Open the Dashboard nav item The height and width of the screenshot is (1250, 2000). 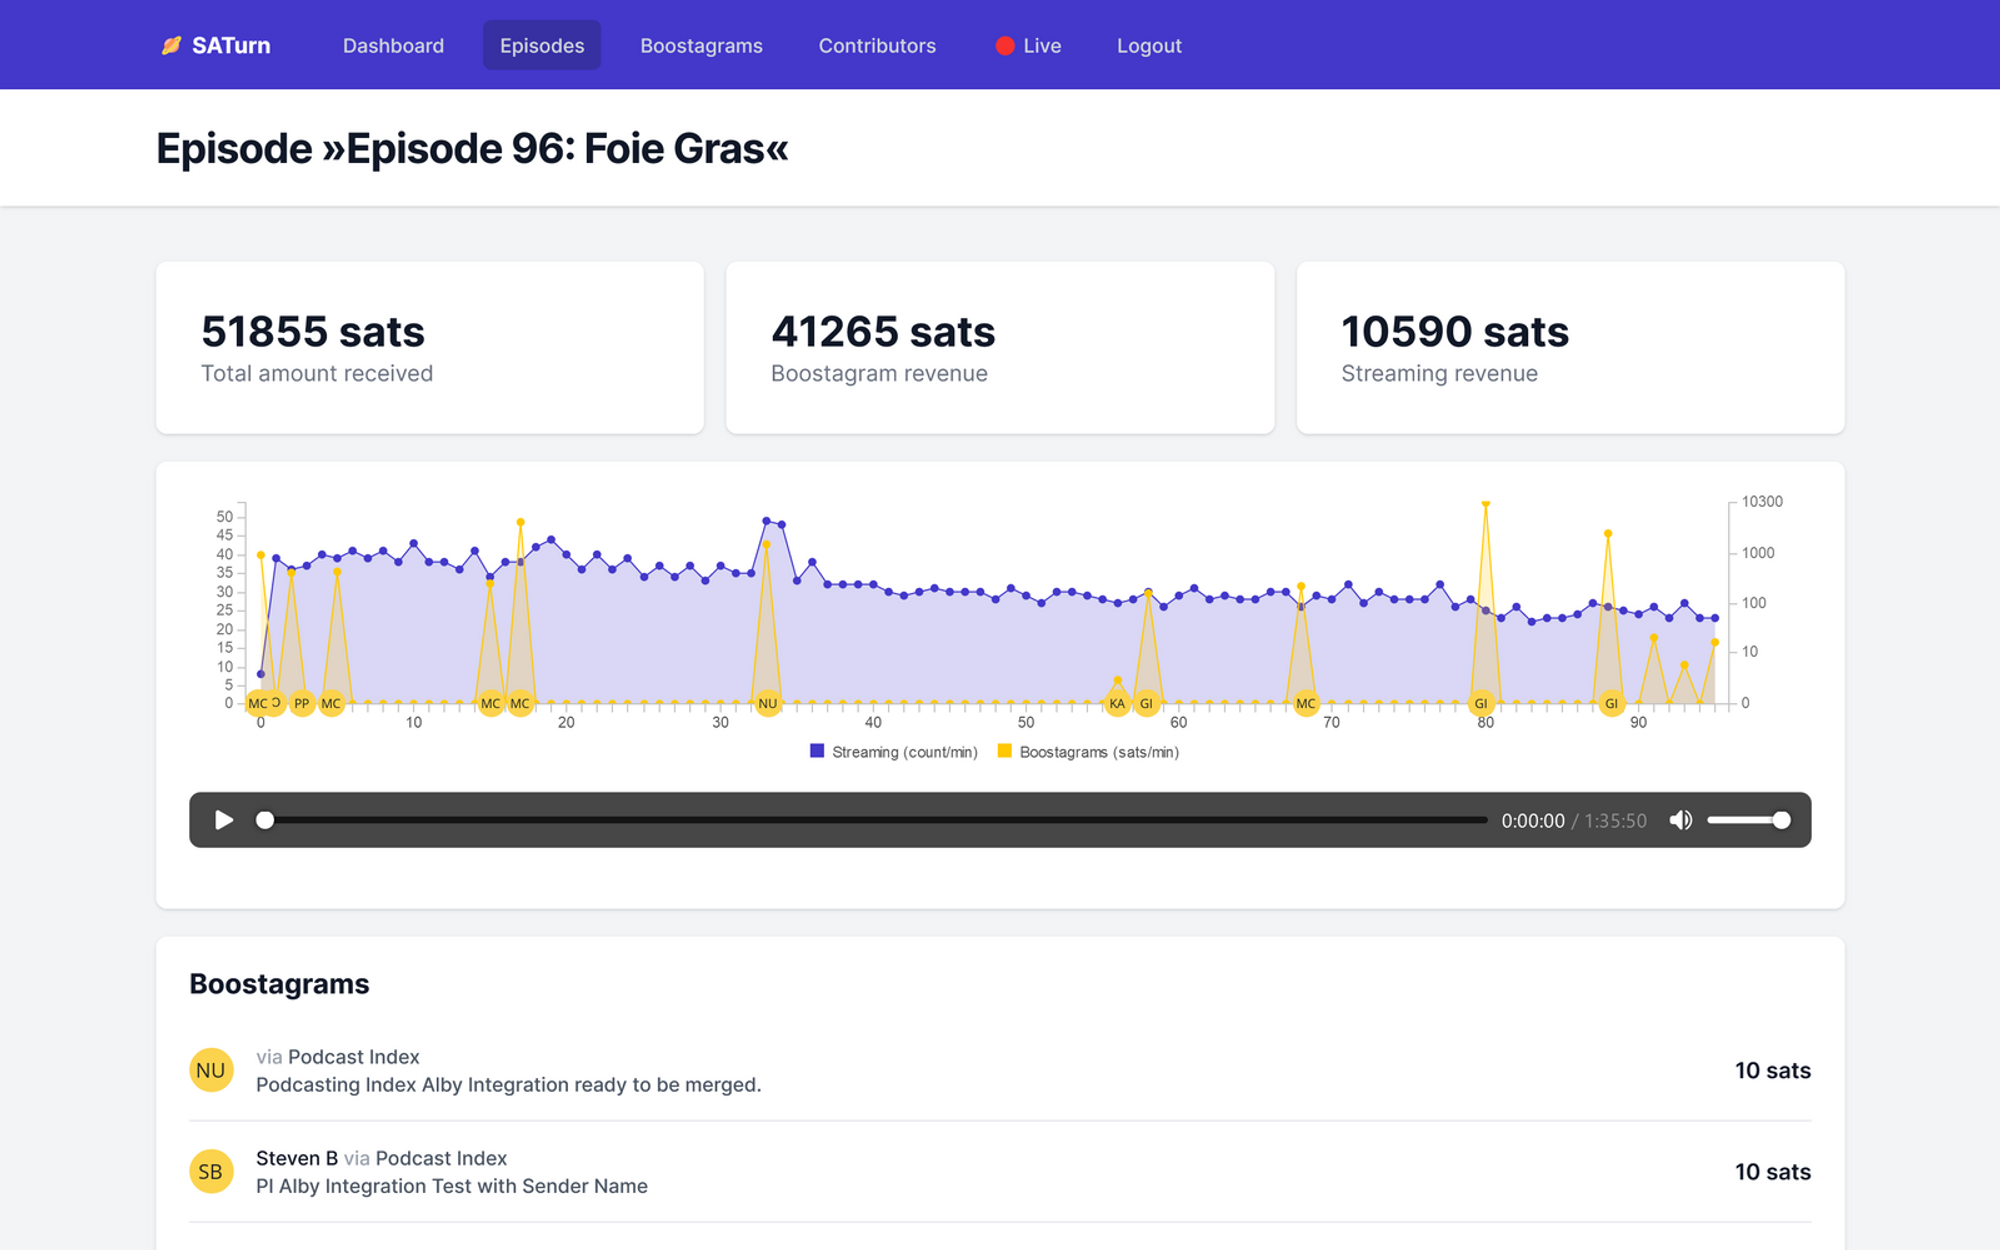click(x=393, y=46)
